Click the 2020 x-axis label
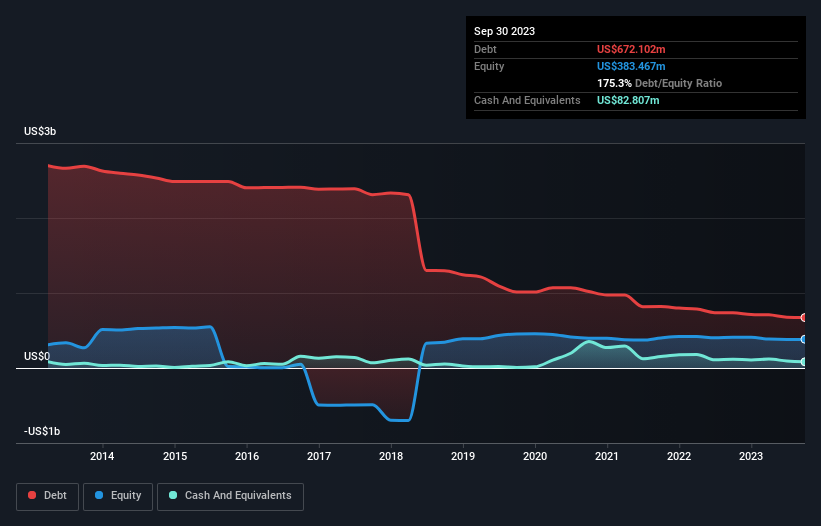821x526 pixels. coord(535,456)
